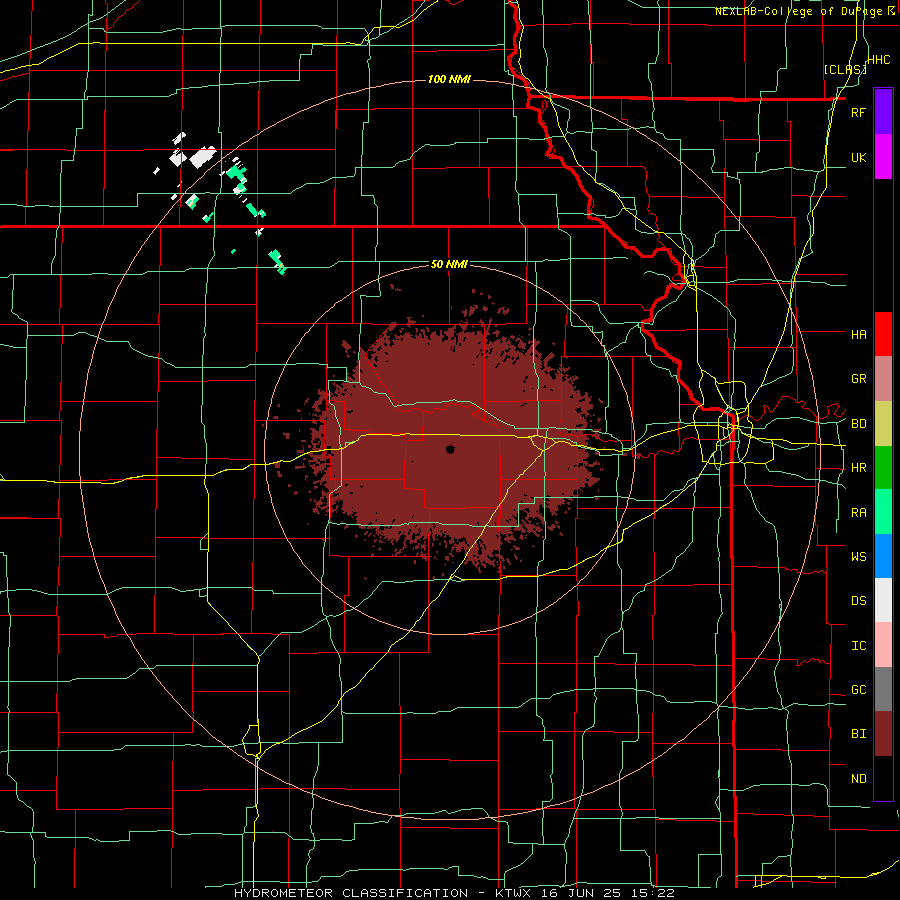The width and height of the screenshot is (900, 900).
Task: Click the IC legend label
Action: (x=858, y=646)
